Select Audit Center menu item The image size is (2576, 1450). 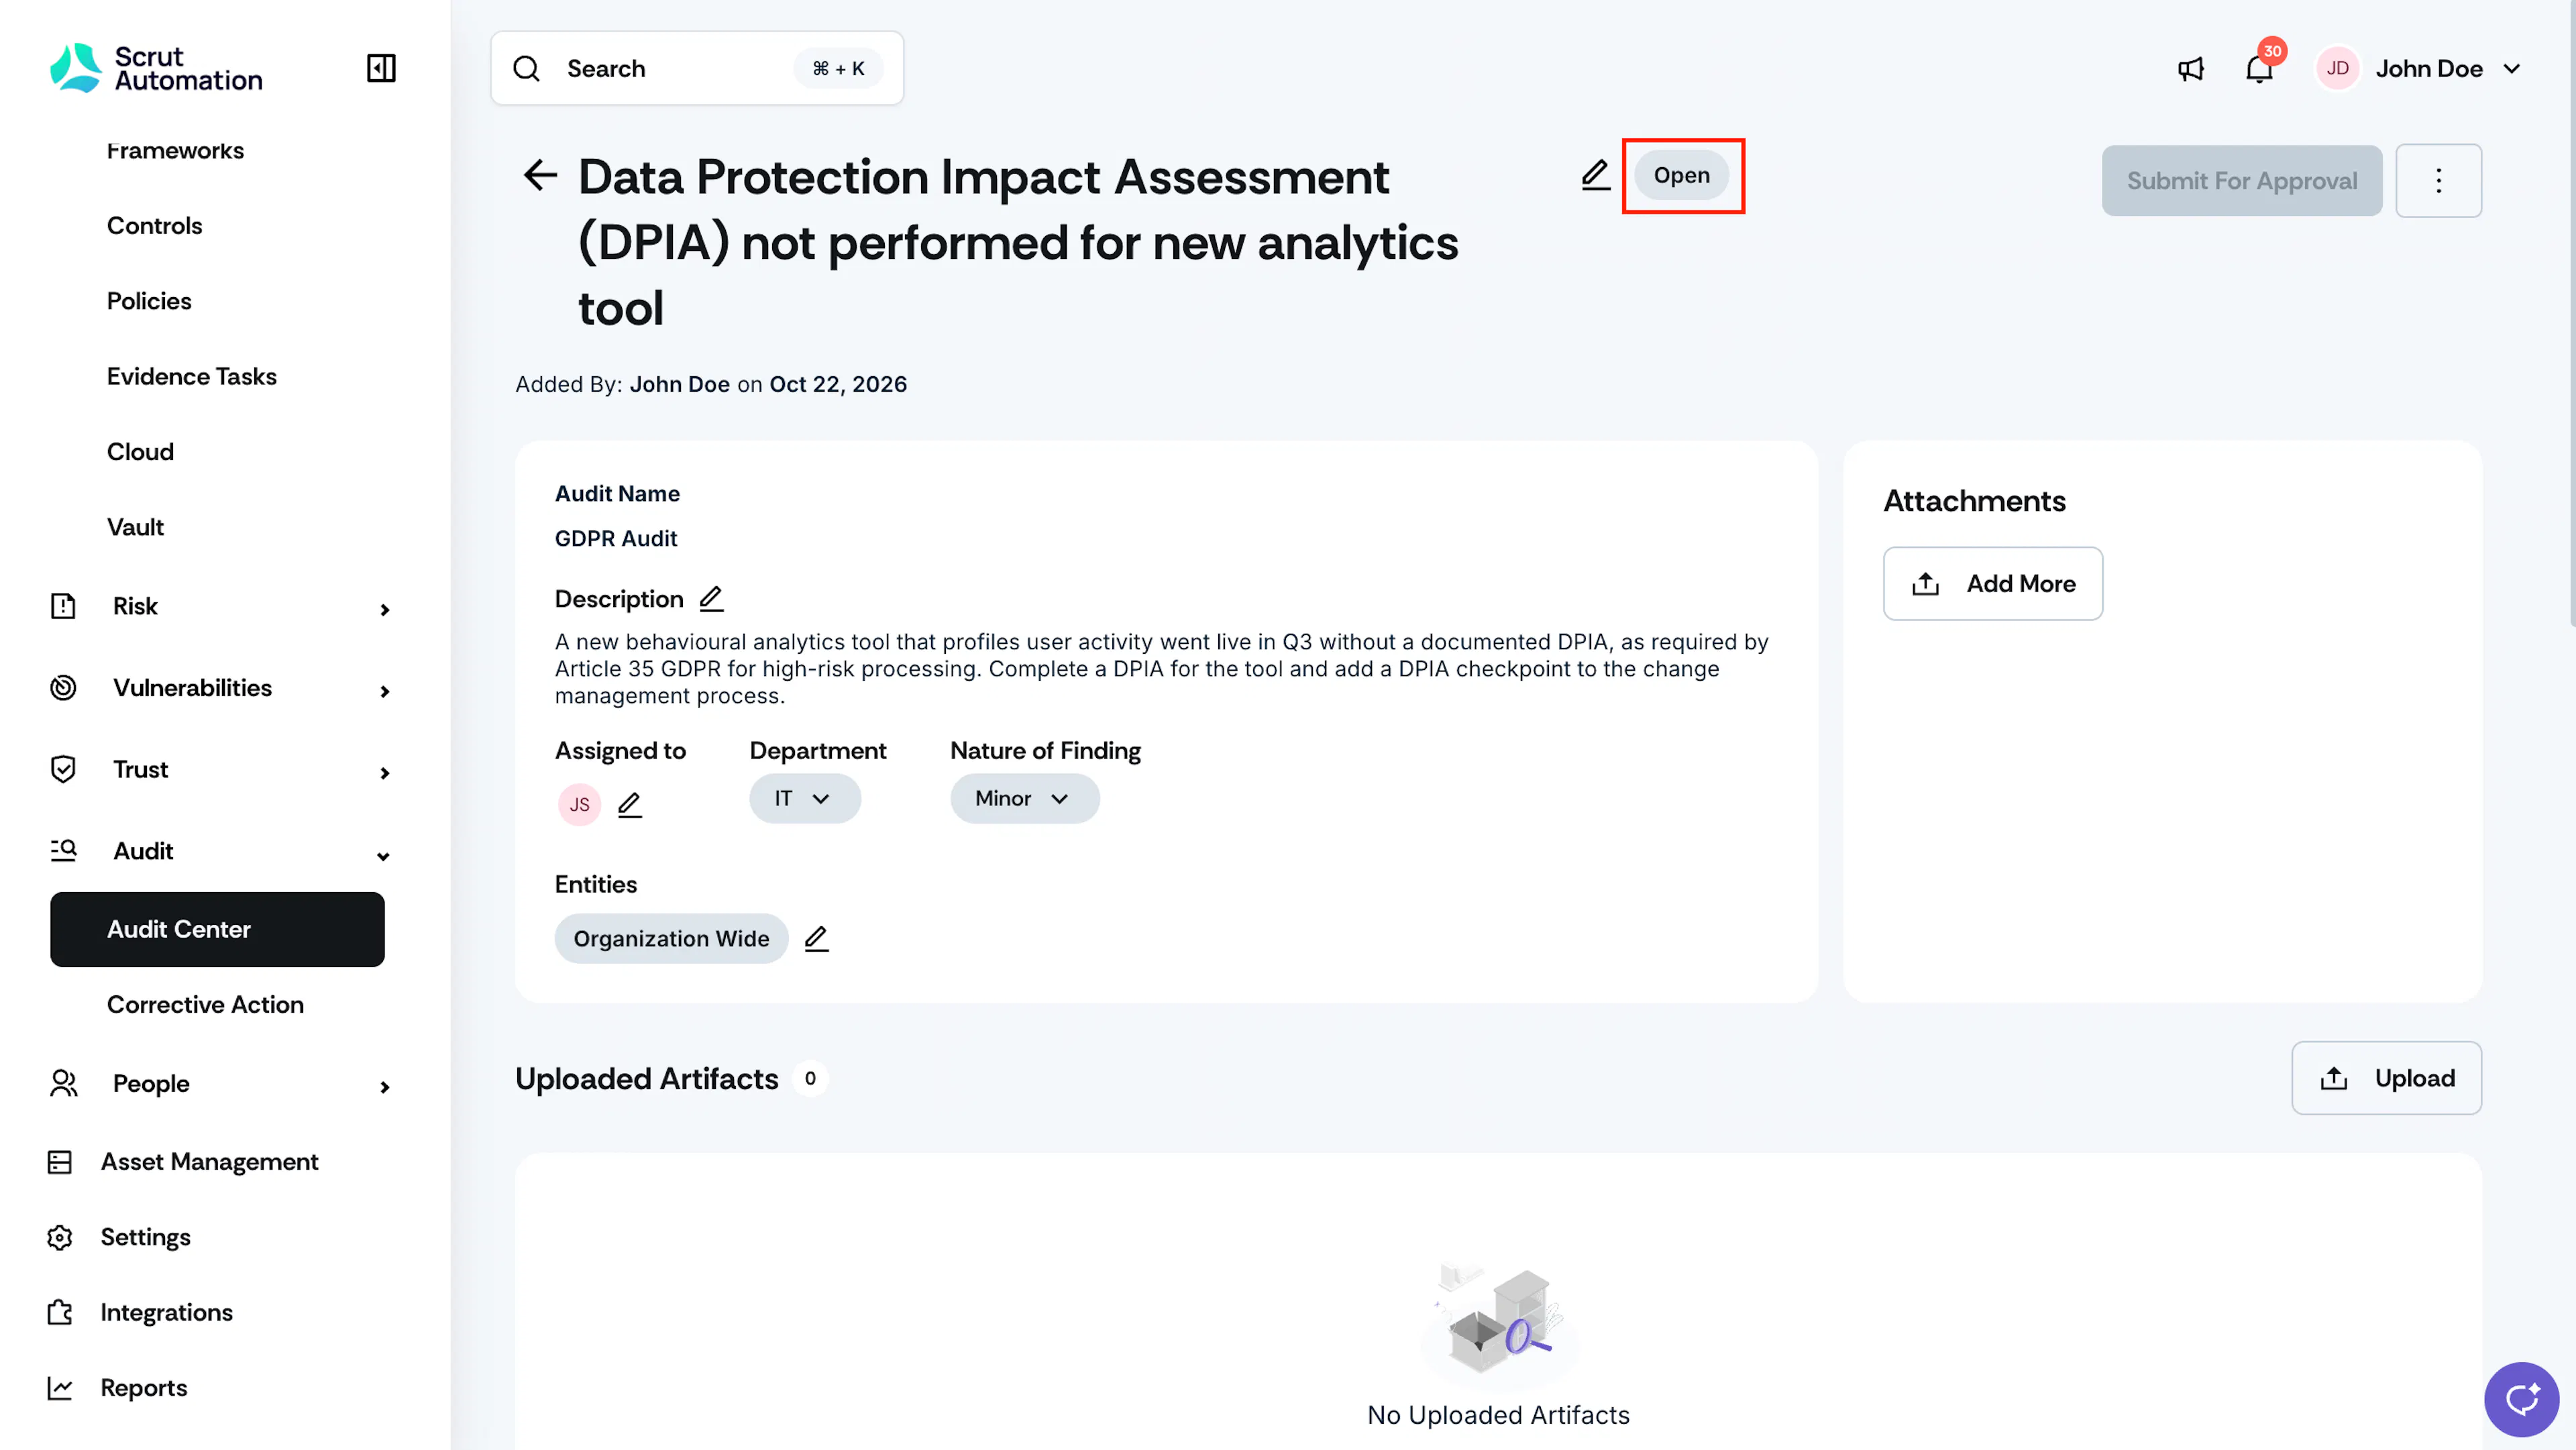[217, 929]
